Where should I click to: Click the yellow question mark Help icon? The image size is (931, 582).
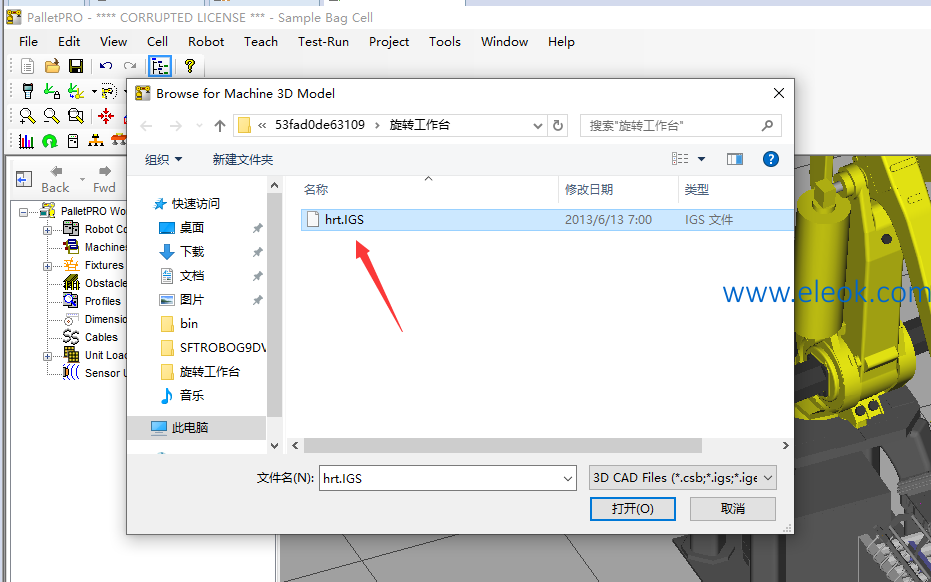[189, 66]
